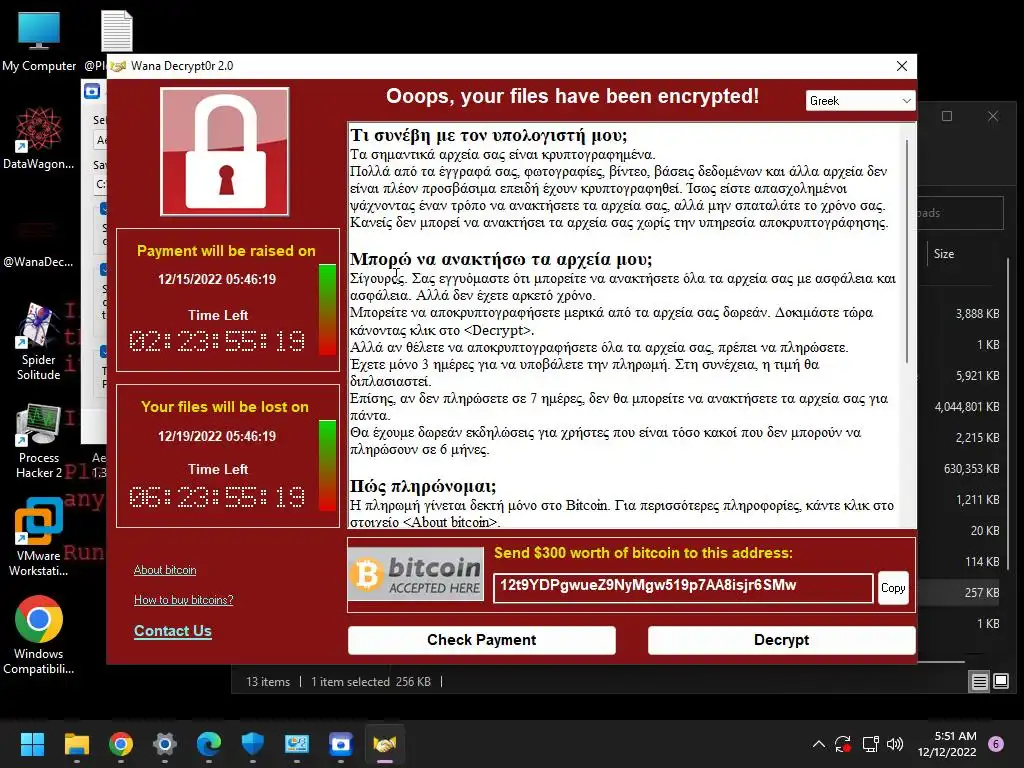Click the network tray icon
The height and width of the screenshot is (768, 1024).
coord(870,744)
